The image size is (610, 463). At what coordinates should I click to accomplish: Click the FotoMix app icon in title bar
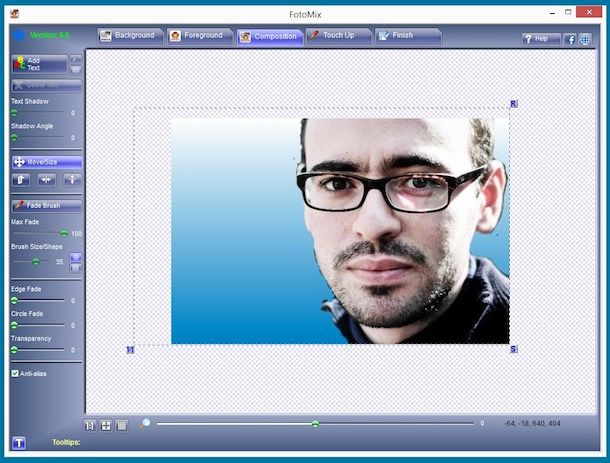pyautogui.click(x=15, y=14)
